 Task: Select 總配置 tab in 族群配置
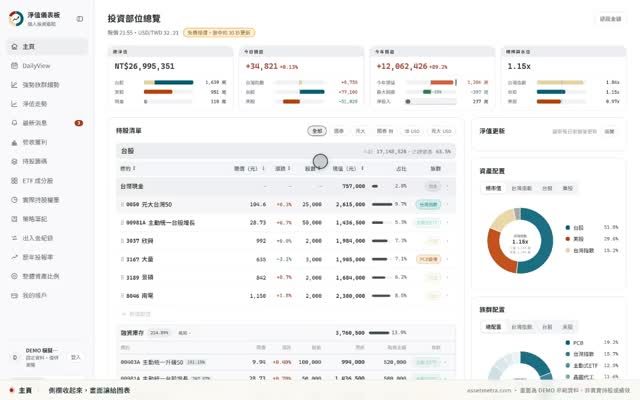pos(493,327)
